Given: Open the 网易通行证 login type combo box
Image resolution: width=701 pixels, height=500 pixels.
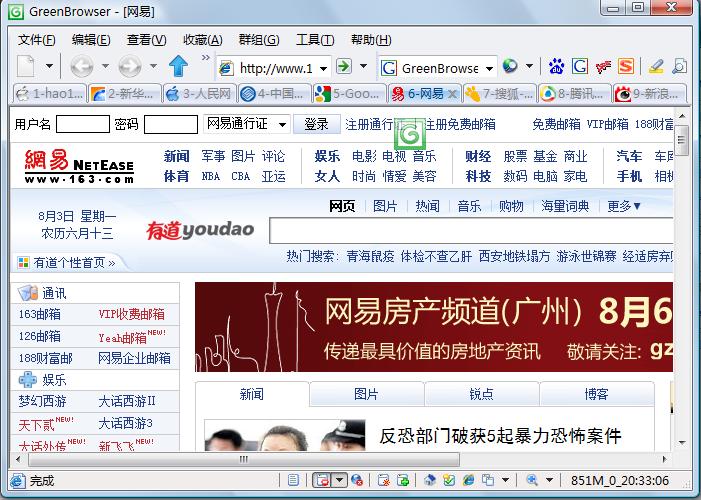Looking at the screenshot, I should point(247,124).
